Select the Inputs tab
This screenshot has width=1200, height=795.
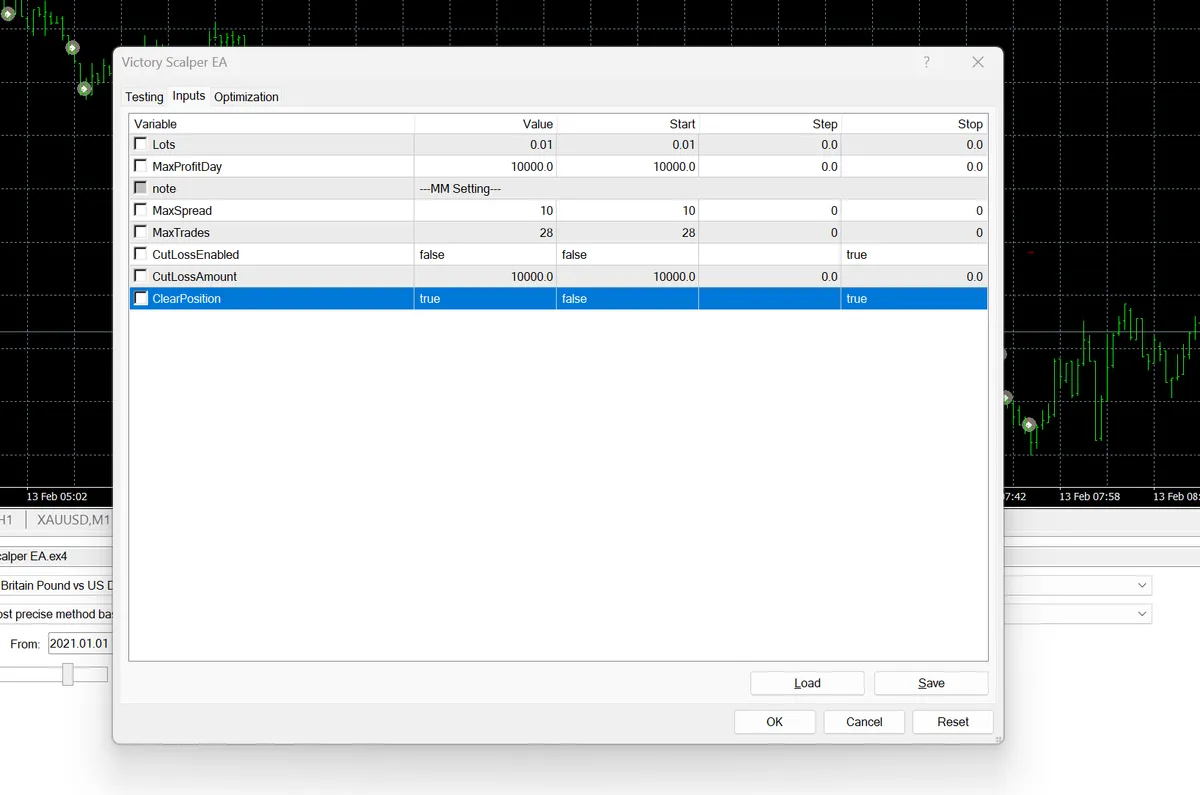tap(188, 96)
